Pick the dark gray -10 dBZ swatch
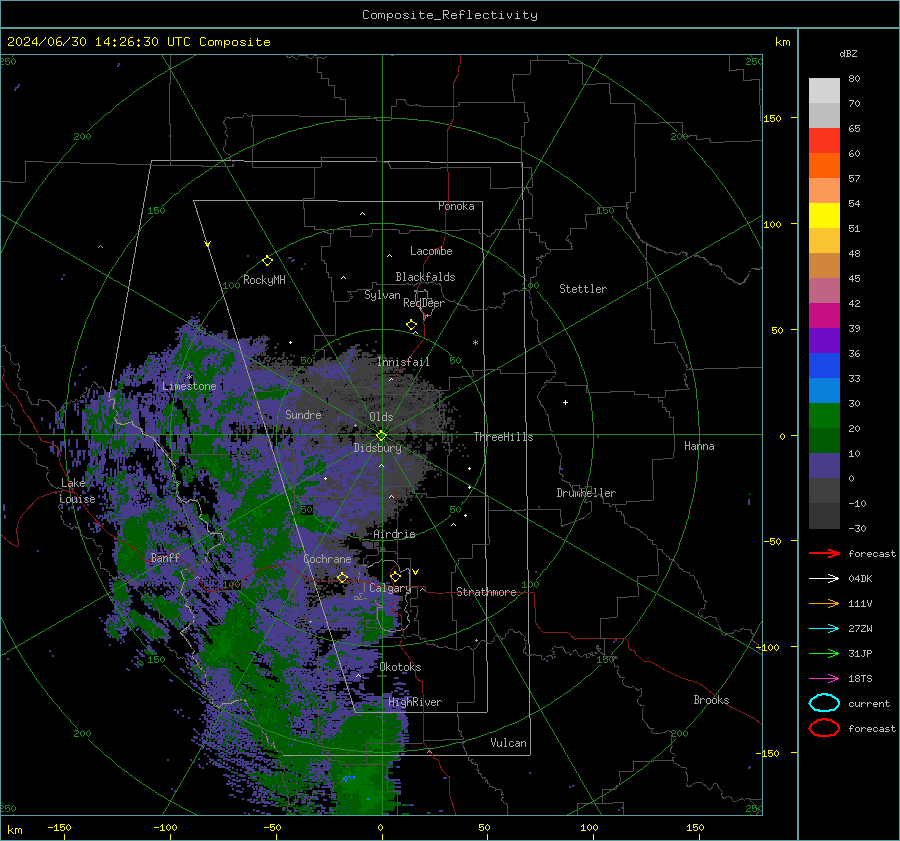 (824, 516)
